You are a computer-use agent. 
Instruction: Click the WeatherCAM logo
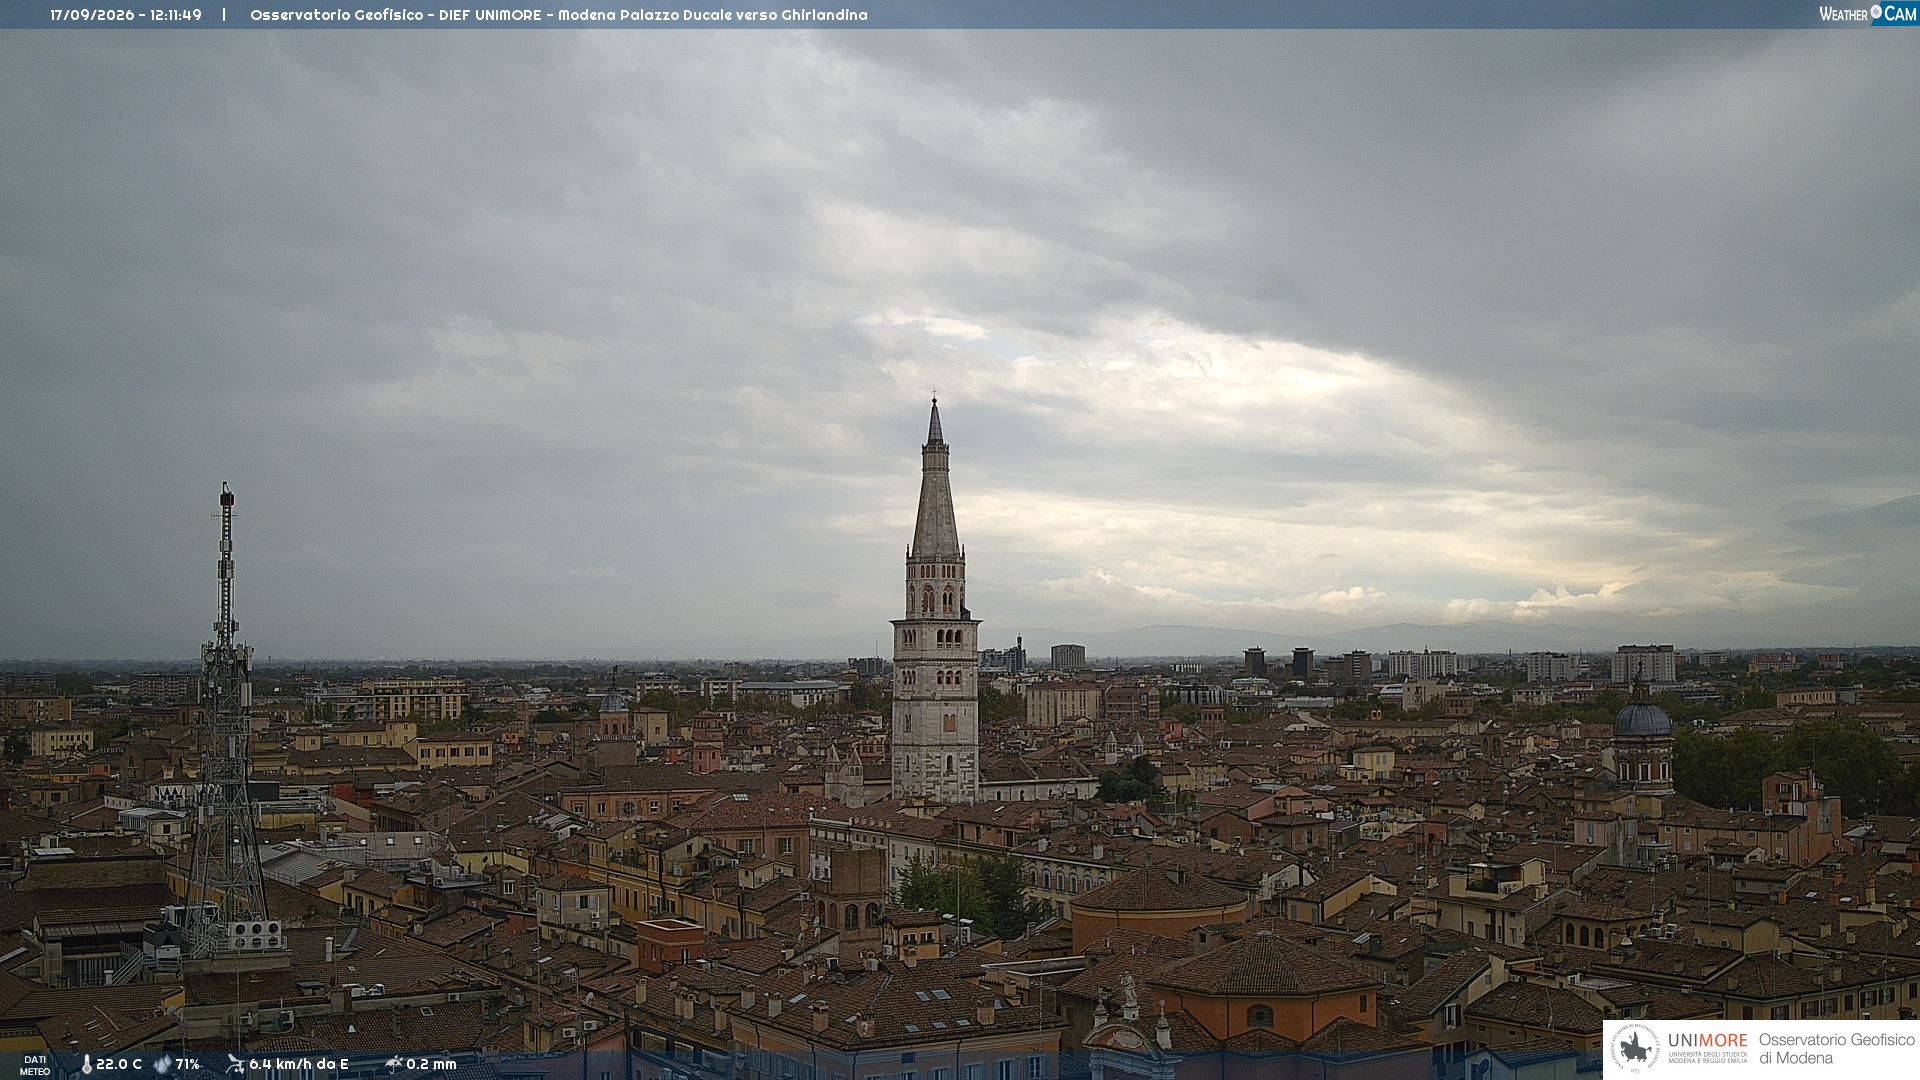[1868, 14]
